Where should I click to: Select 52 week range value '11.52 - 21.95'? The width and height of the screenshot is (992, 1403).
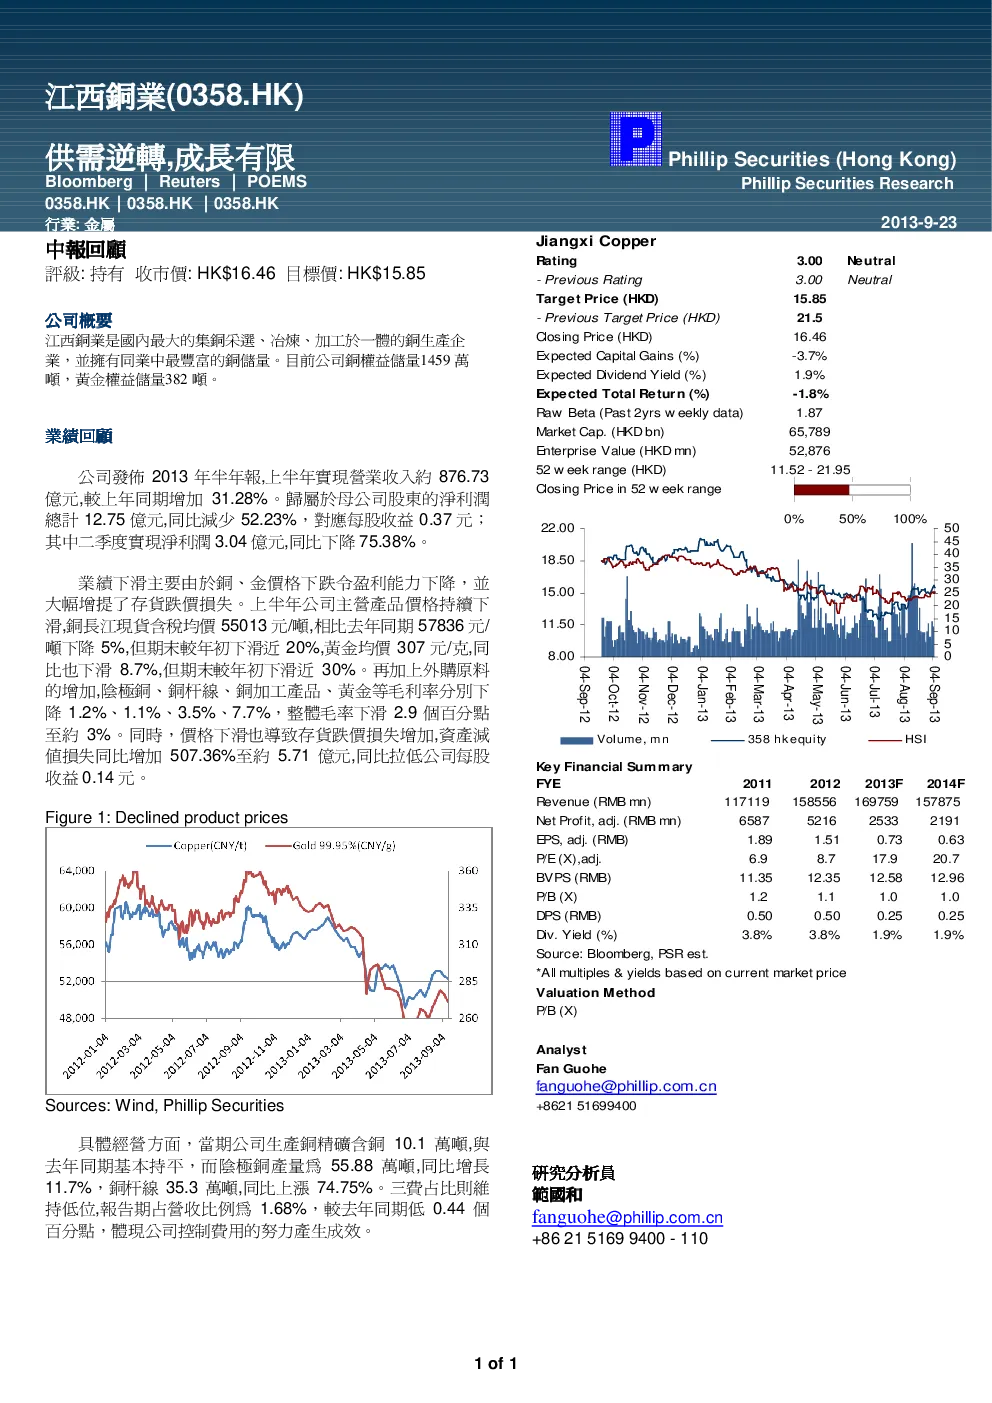[810, 469]
